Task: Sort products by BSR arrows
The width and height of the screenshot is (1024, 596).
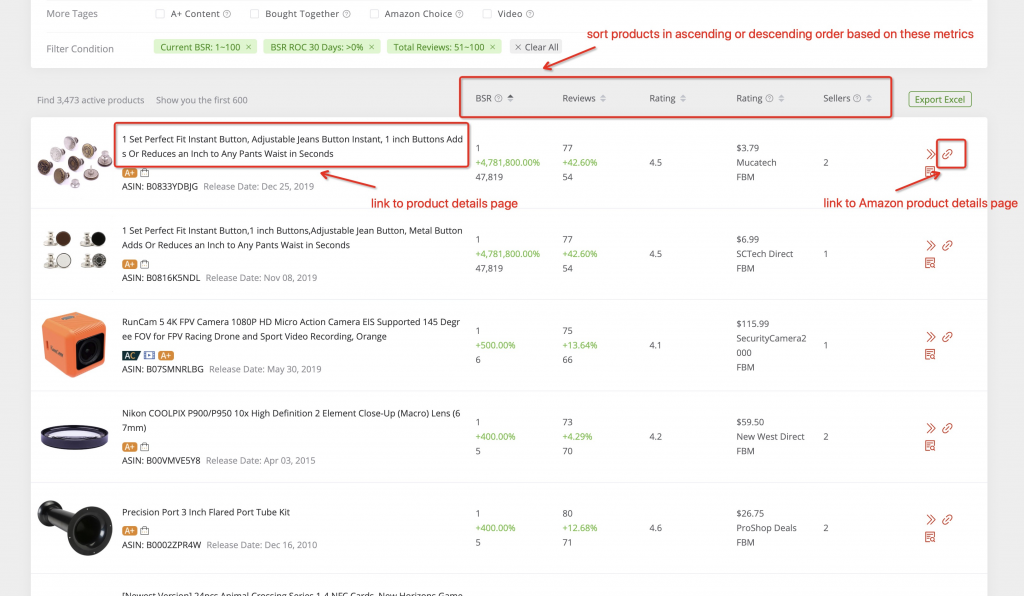Action: click(x=511, y=98)
